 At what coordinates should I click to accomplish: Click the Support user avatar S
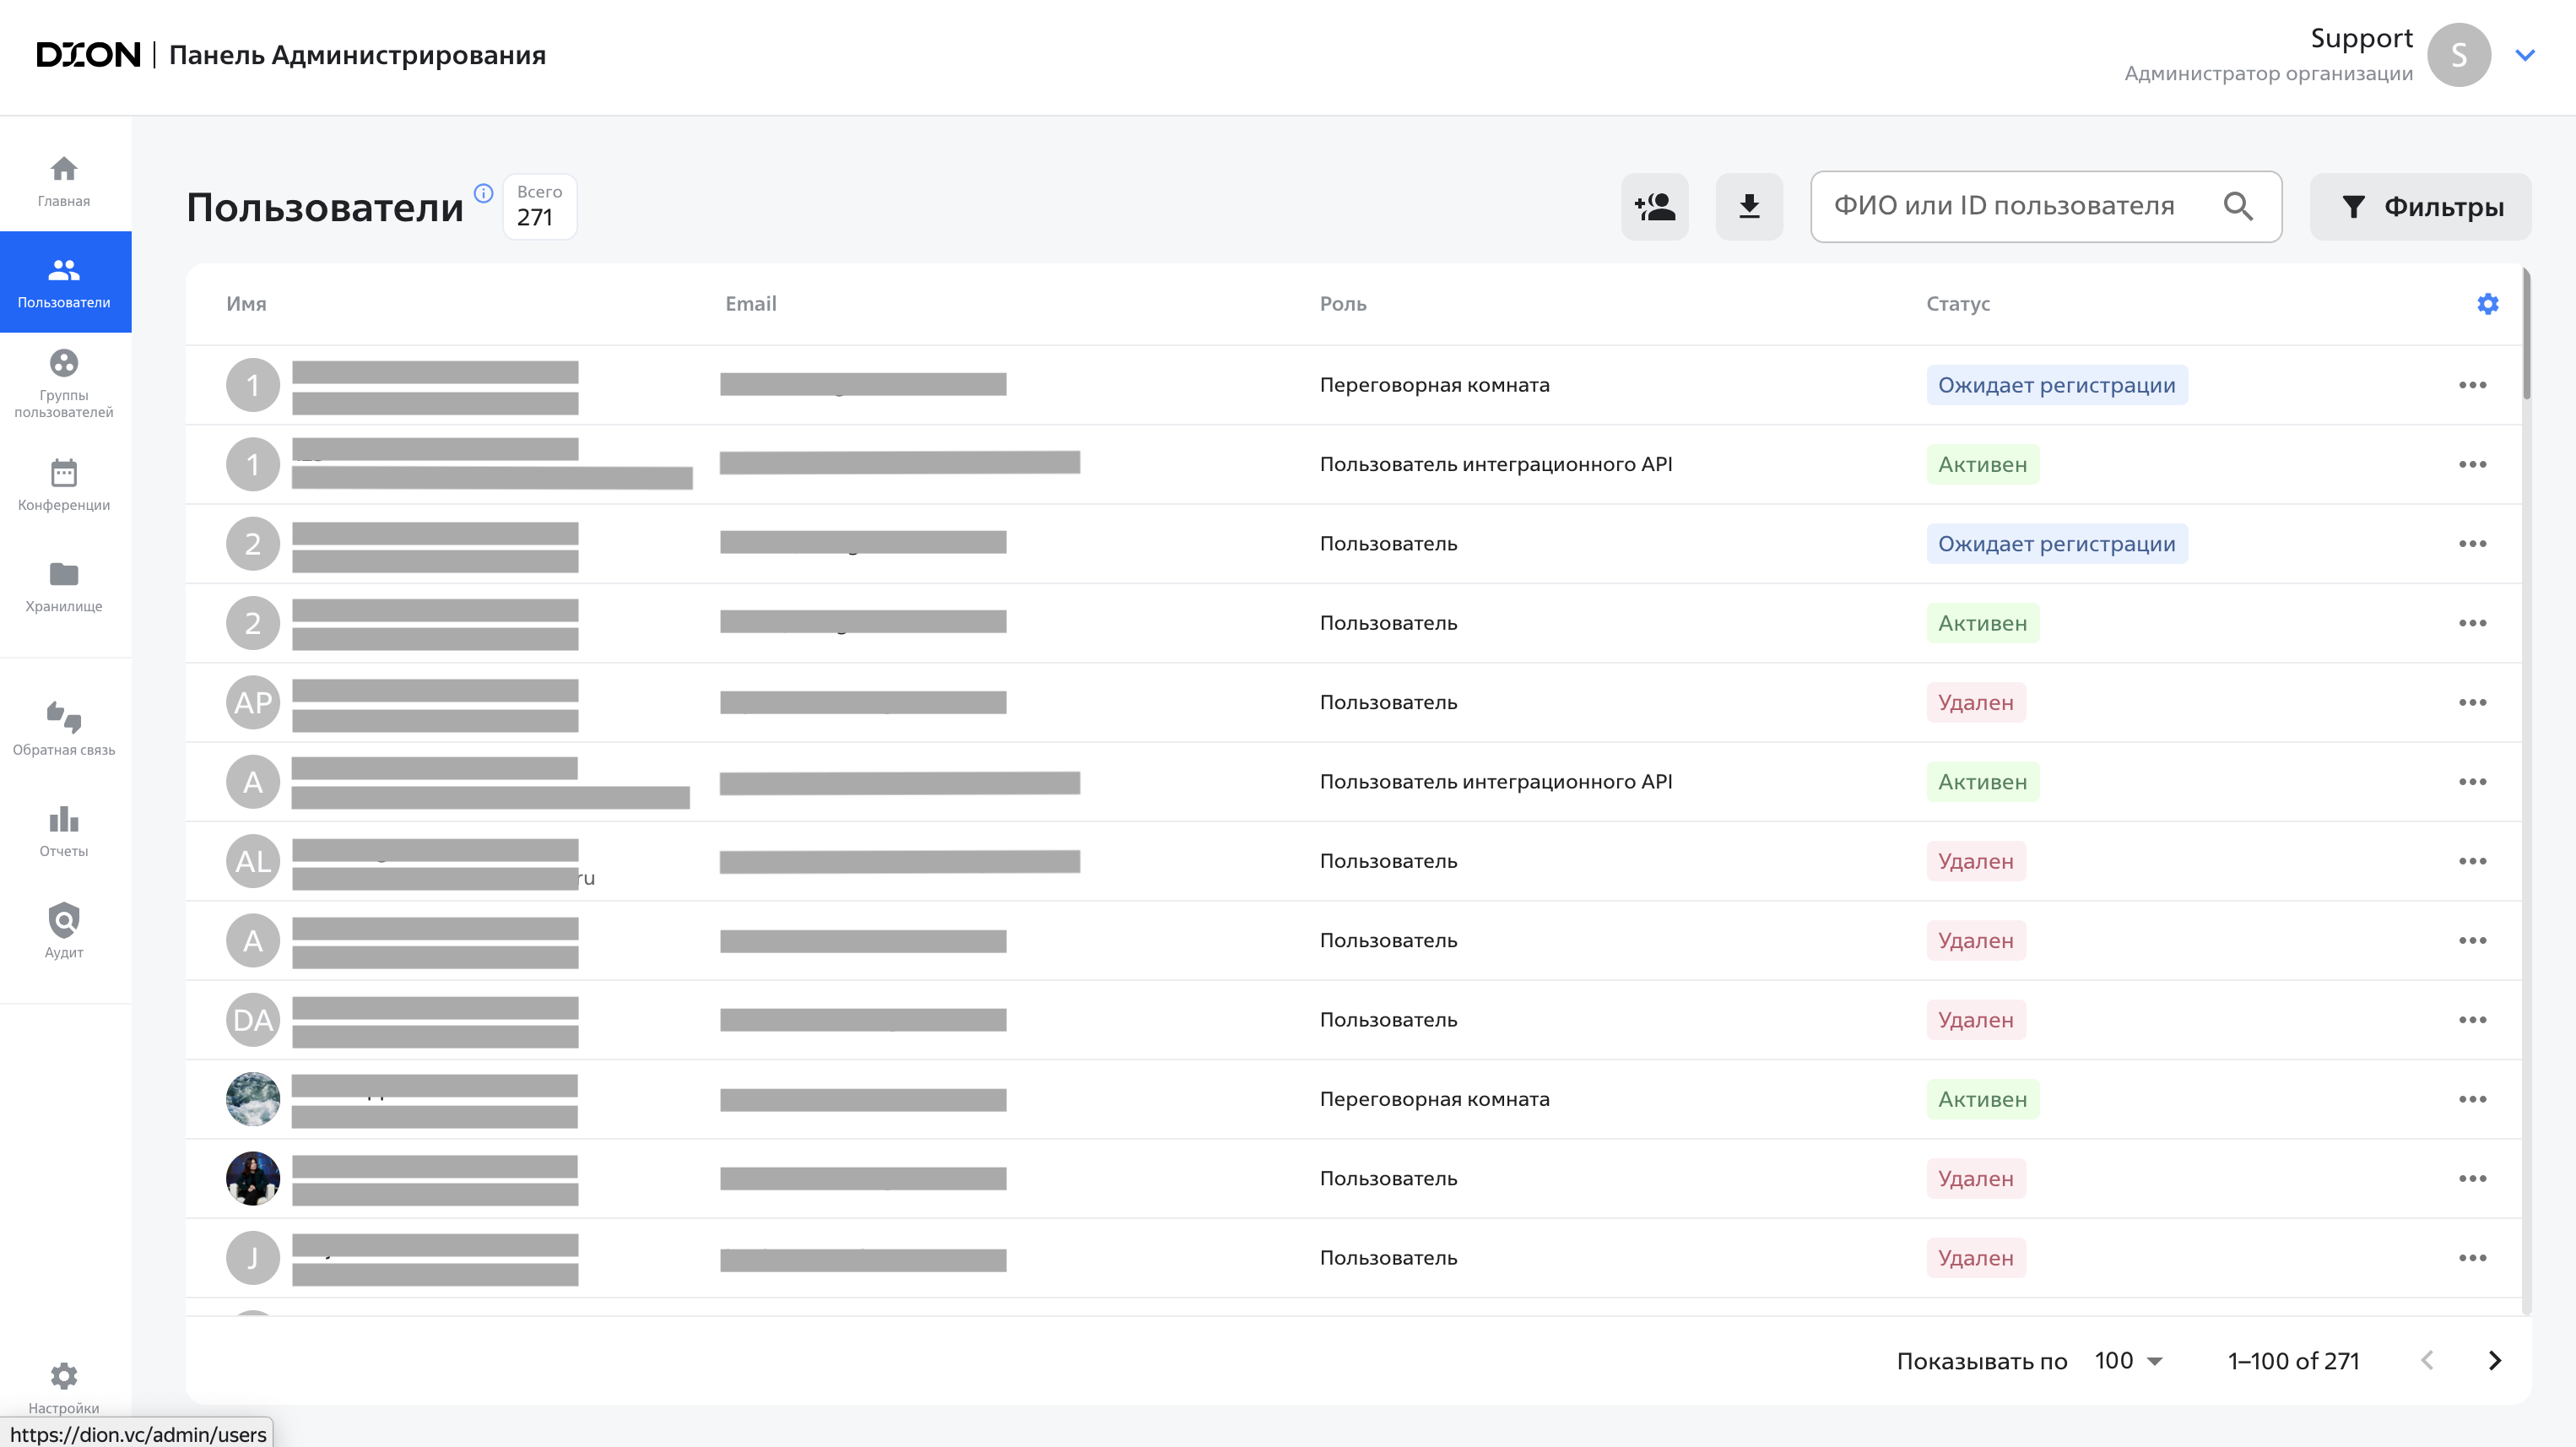click(2458, 55)
